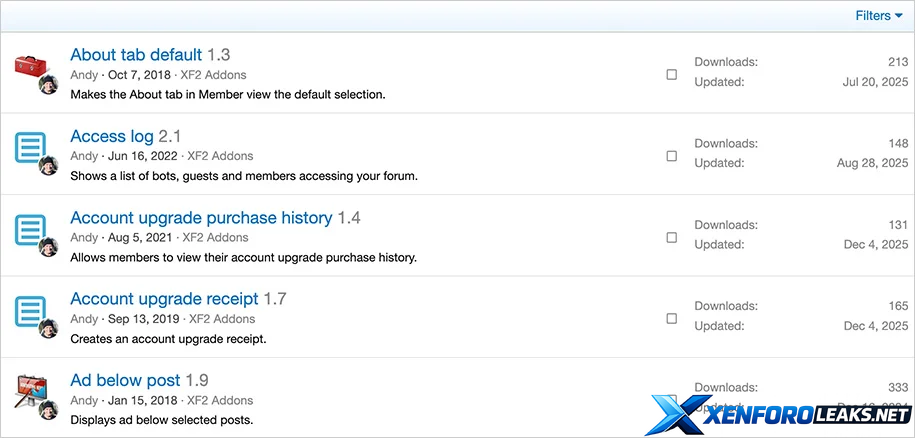Open the Account upgrade purchase history title link
The height and width of the screenshot is (438, 915).
pyautogui.click(x=201, y=218)
